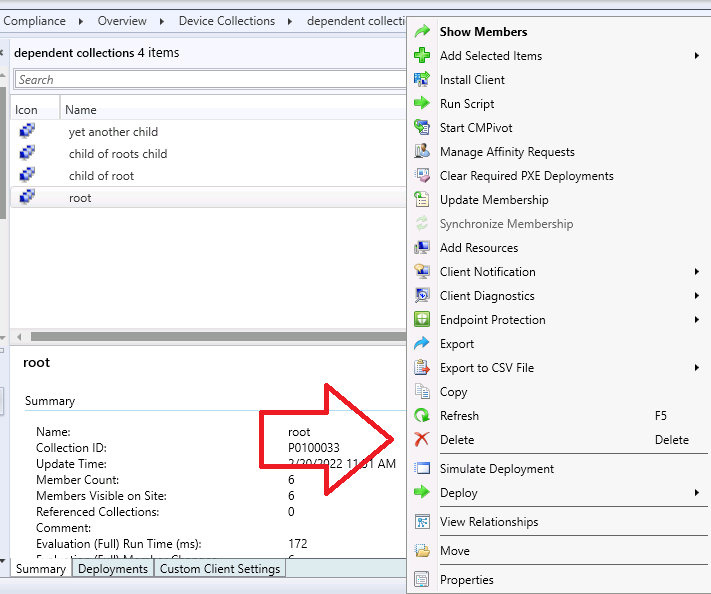The image size is (711, 594).
Task: Select Install Client menu entry
Action: [472, 80]
